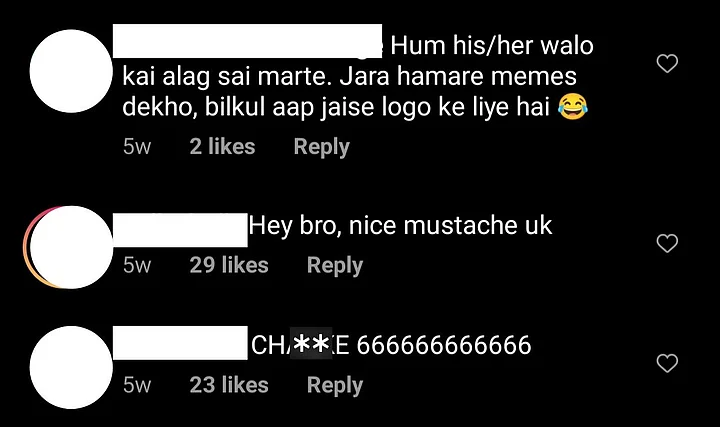Click the 5w timestamp beside '2 likes'
Image resolution: width=720 pixels, height=427 pixels.
(137, 147)
